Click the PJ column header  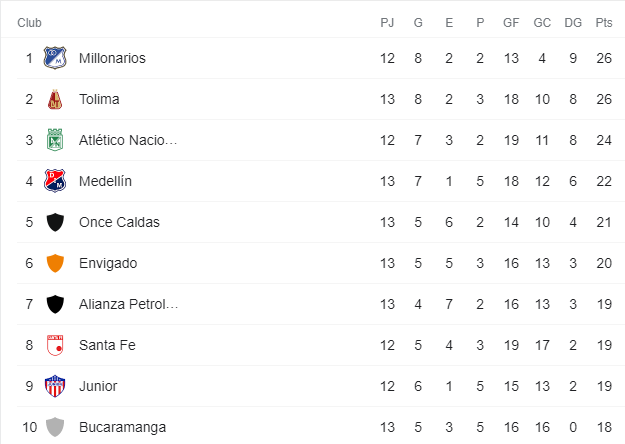click(387, 23)
